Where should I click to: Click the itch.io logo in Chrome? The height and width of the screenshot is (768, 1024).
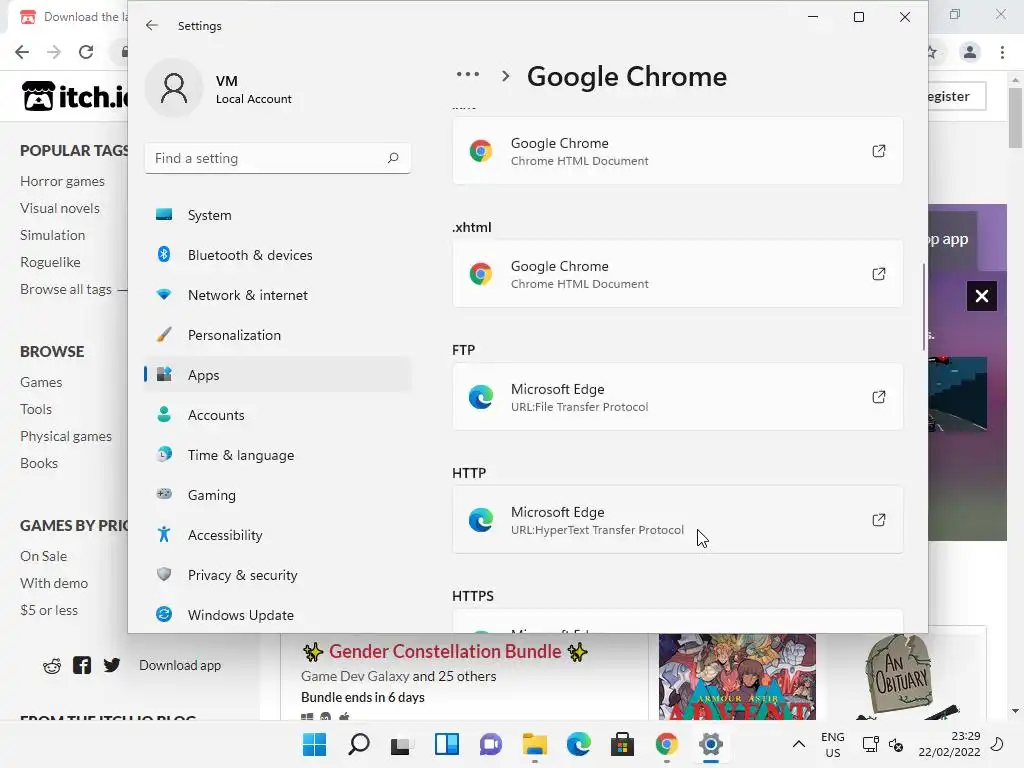tap(75, 96)
